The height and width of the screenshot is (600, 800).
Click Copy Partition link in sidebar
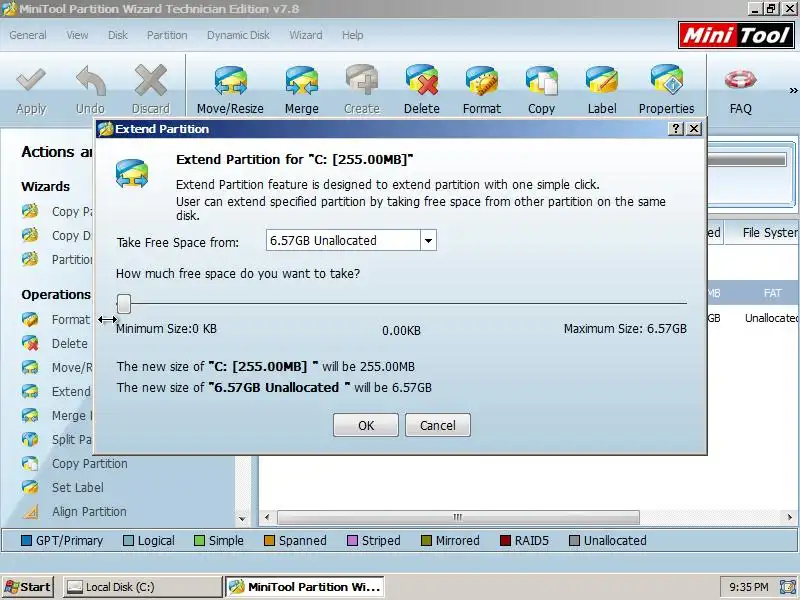click(90, 464)
